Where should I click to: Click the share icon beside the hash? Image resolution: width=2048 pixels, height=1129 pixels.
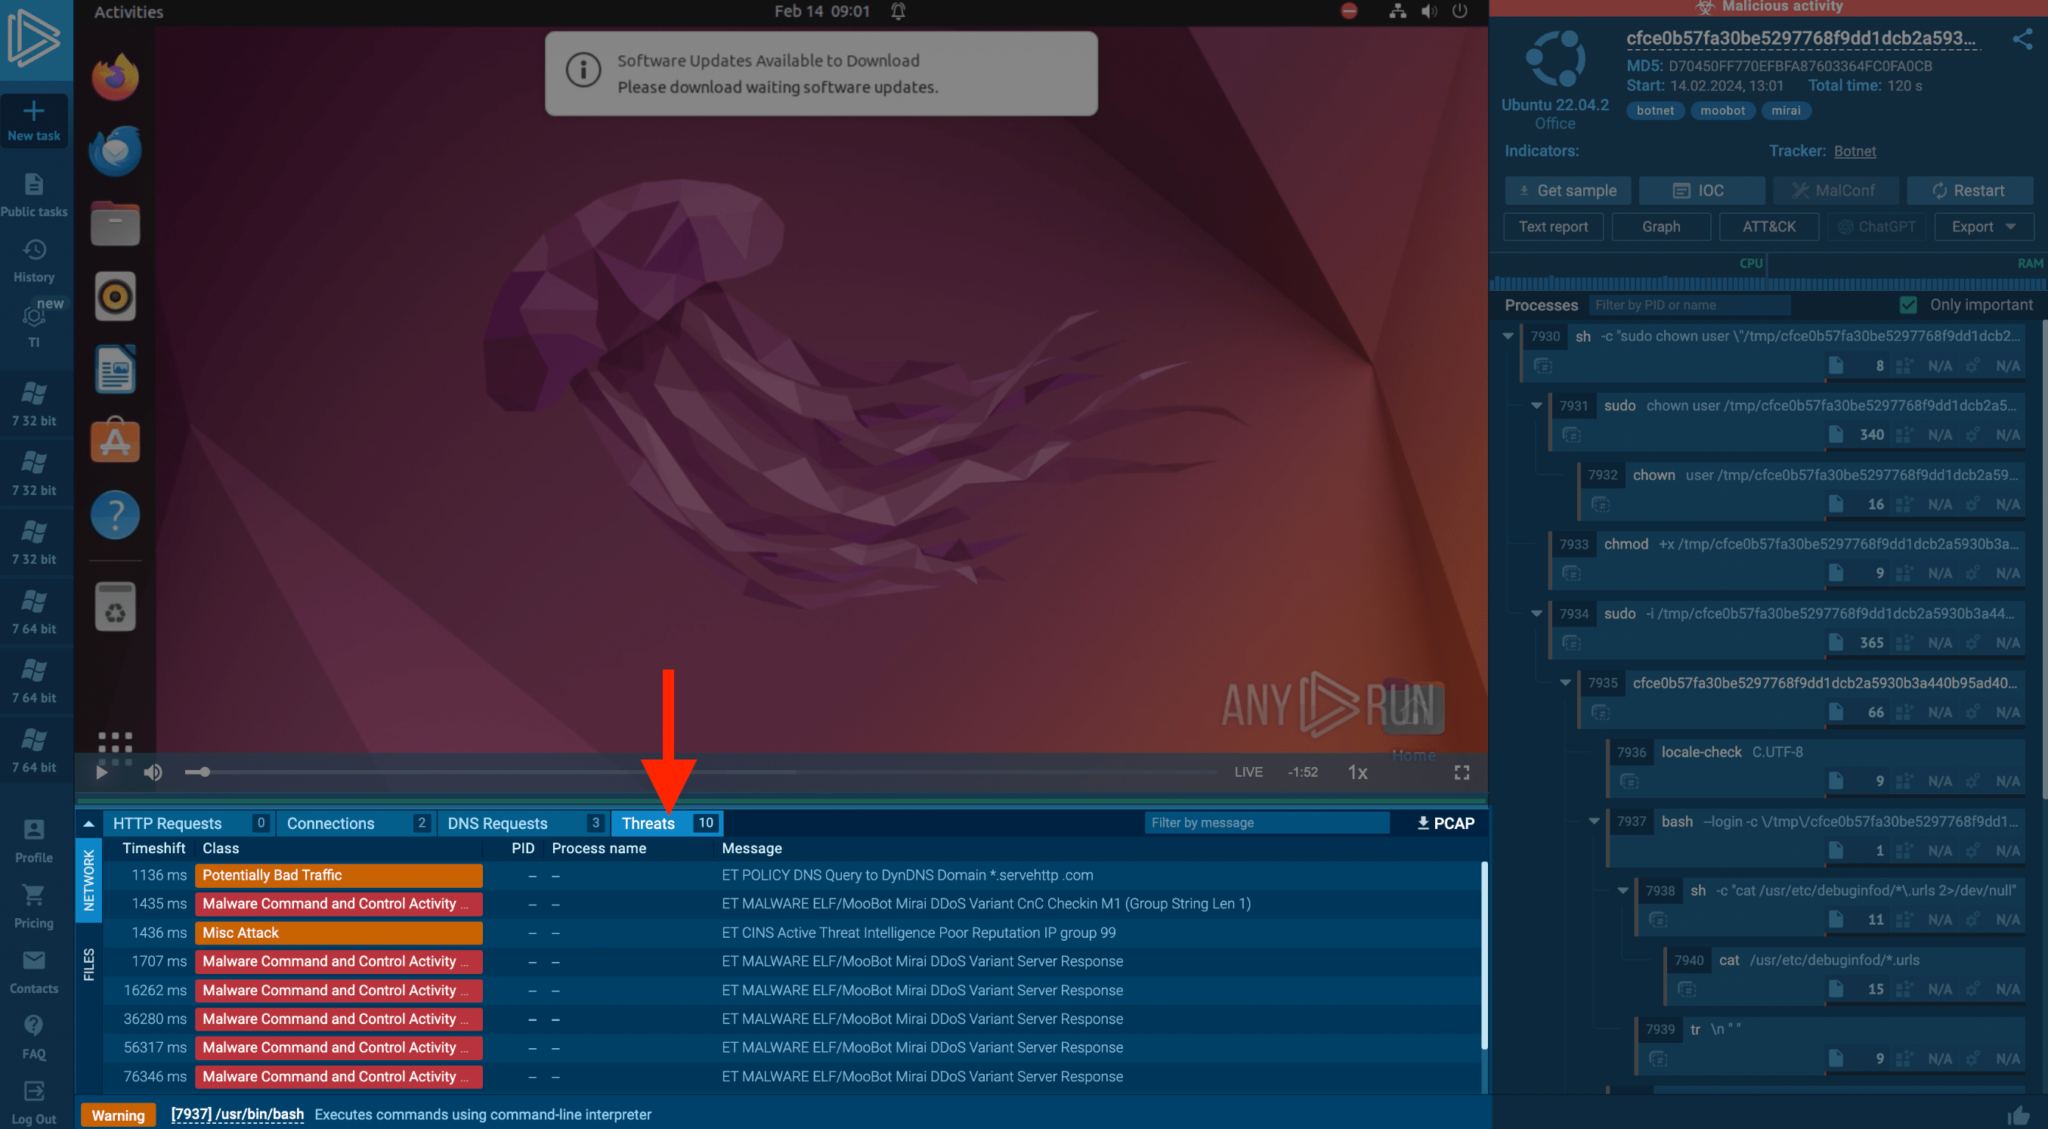point(2022,39)
